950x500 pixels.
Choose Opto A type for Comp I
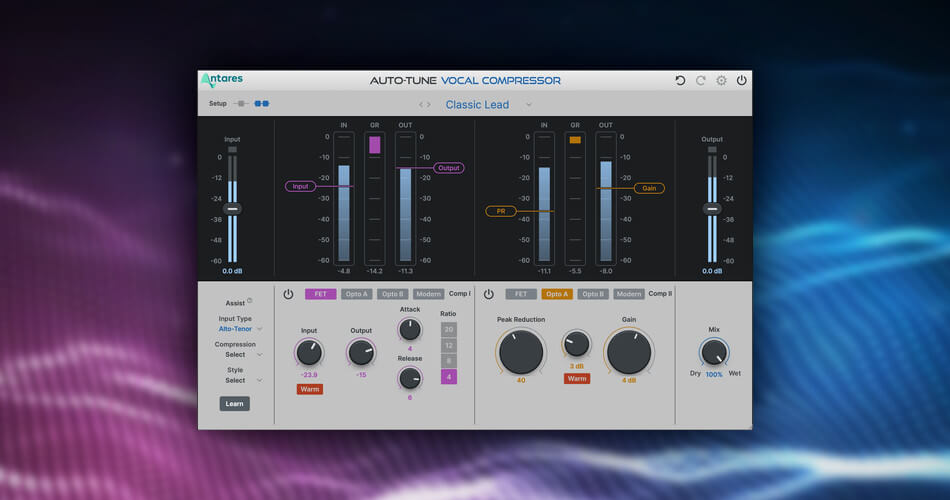[x=356, y=294]
